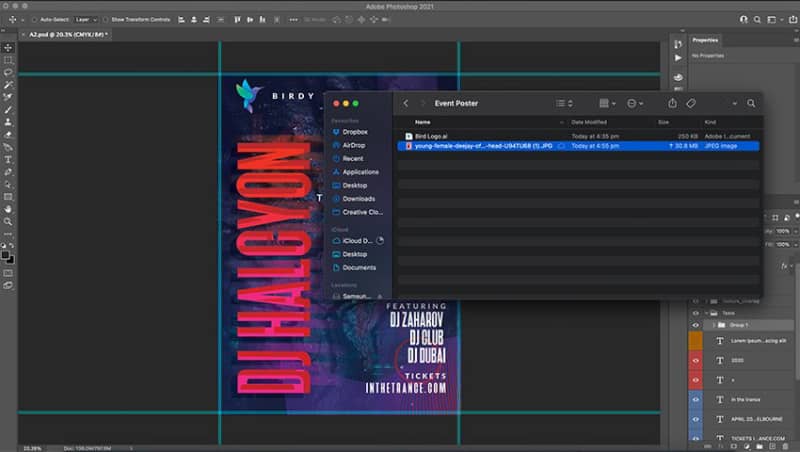Toggle visibility of Group 1 layer
The width and height of the screenshot is (800, 452).
point(695,325)
